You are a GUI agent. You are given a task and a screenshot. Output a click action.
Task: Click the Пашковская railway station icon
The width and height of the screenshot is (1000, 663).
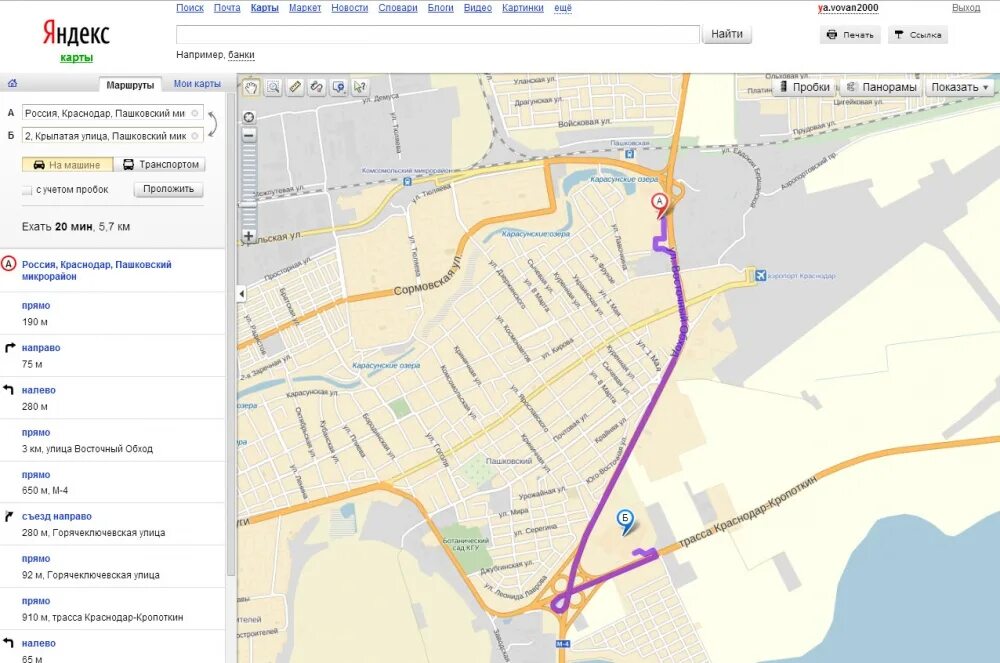tap(629, 154)
